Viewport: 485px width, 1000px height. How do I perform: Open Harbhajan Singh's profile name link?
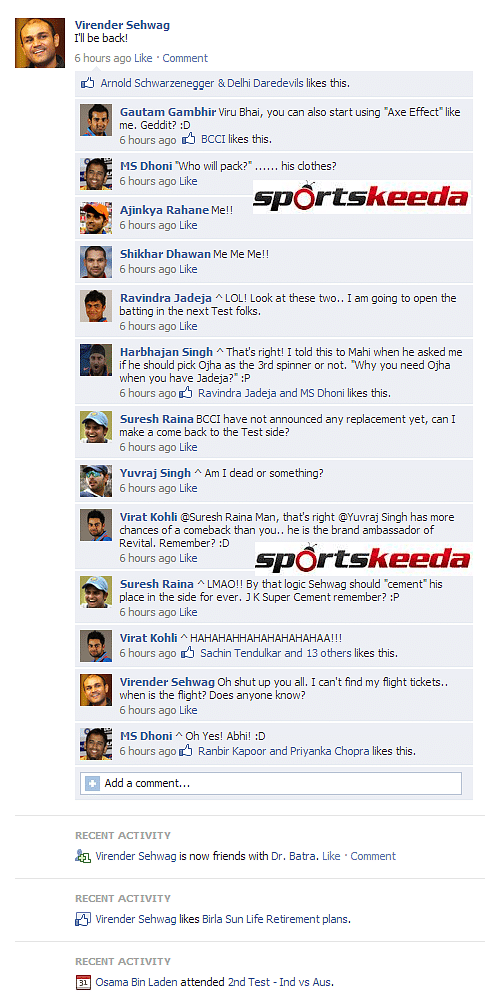tap(167, 352)
